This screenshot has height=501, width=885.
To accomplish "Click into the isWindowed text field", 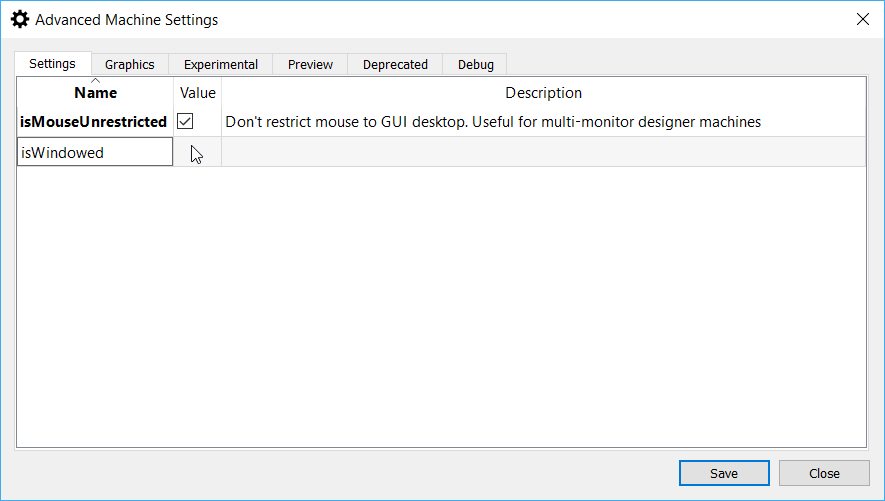I will [x=94, y=153].
